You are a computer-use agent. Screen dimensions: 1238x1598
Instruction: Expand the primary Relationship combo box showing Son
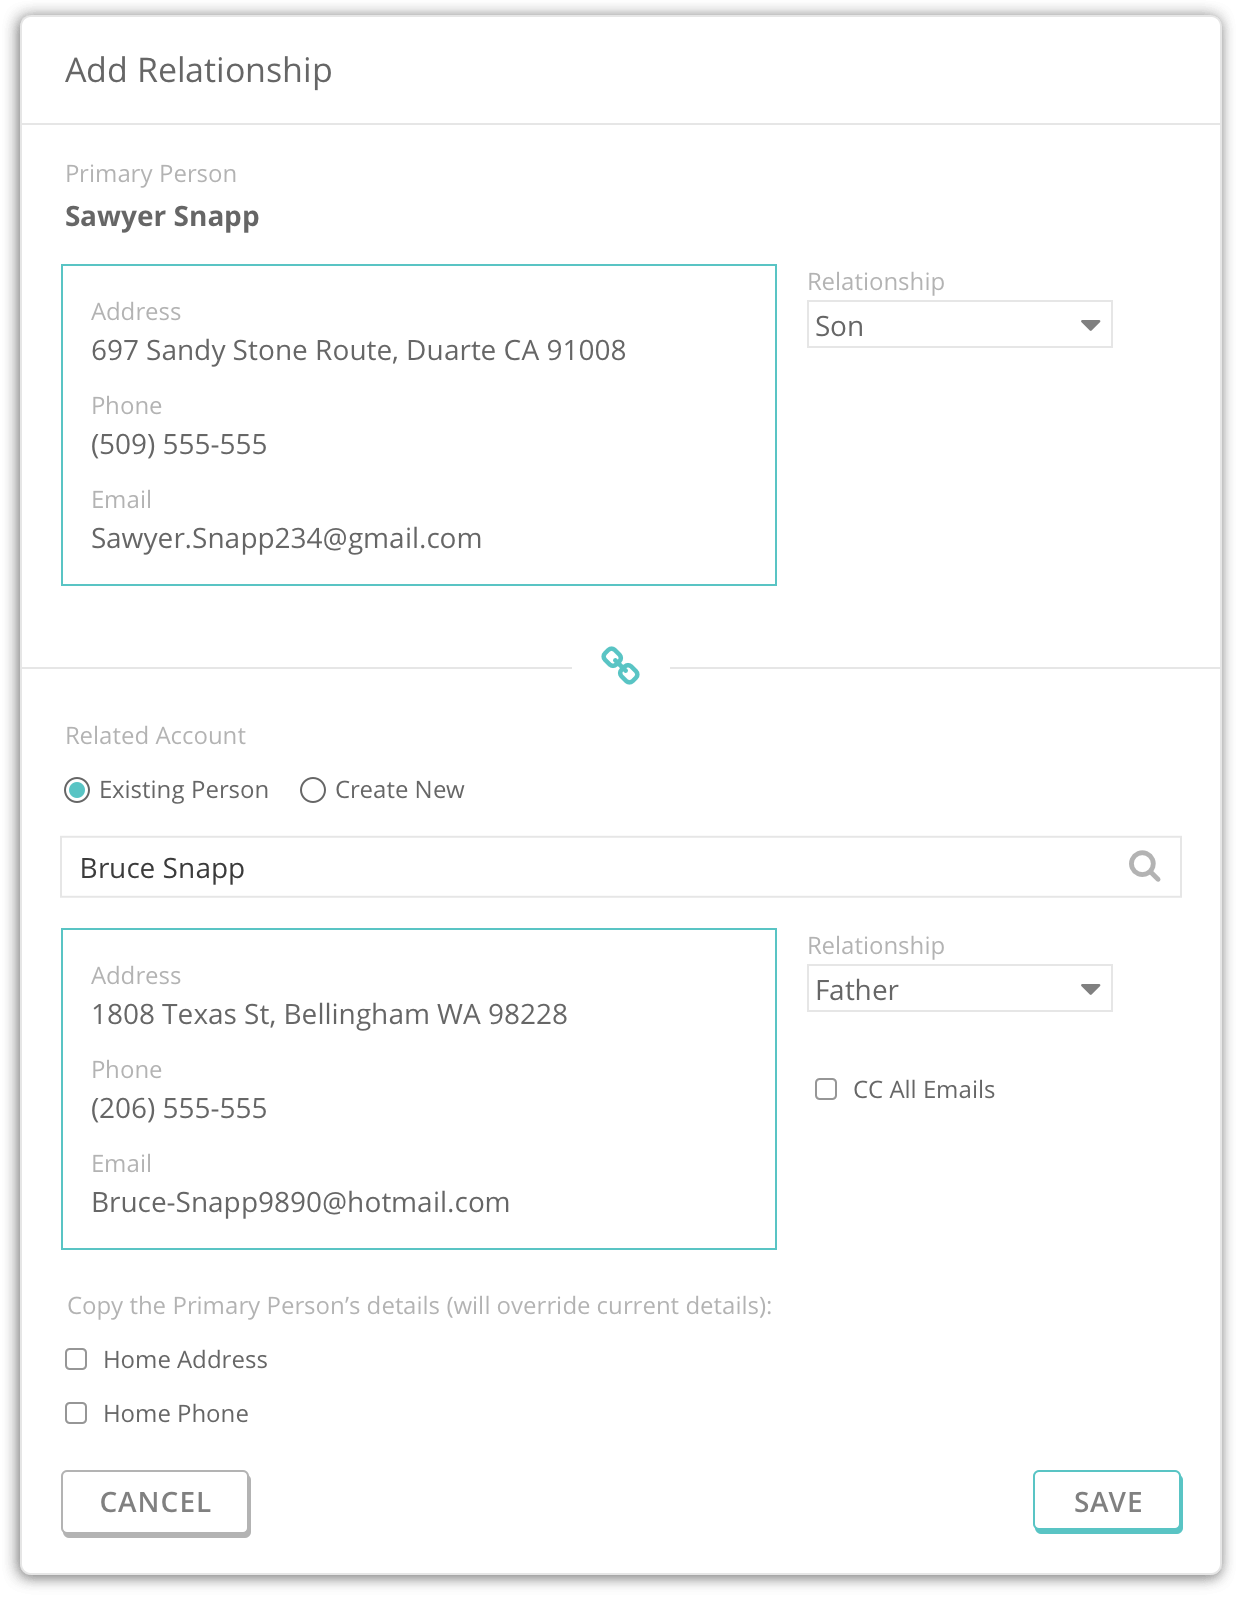click(959, 325)
